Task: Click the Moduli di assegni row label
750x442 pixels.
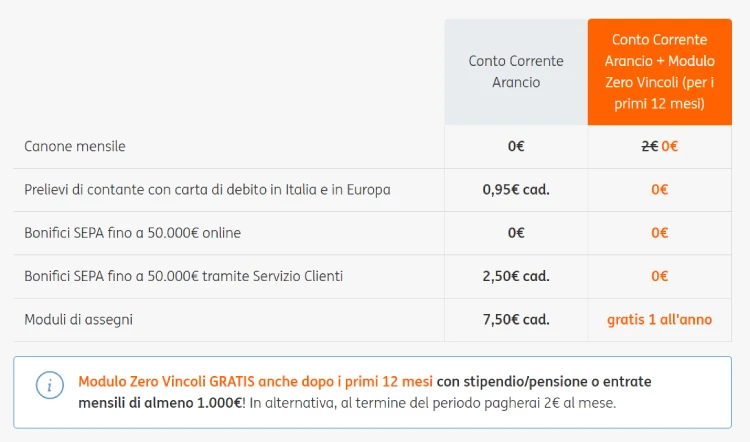Action: coord(79,320)
